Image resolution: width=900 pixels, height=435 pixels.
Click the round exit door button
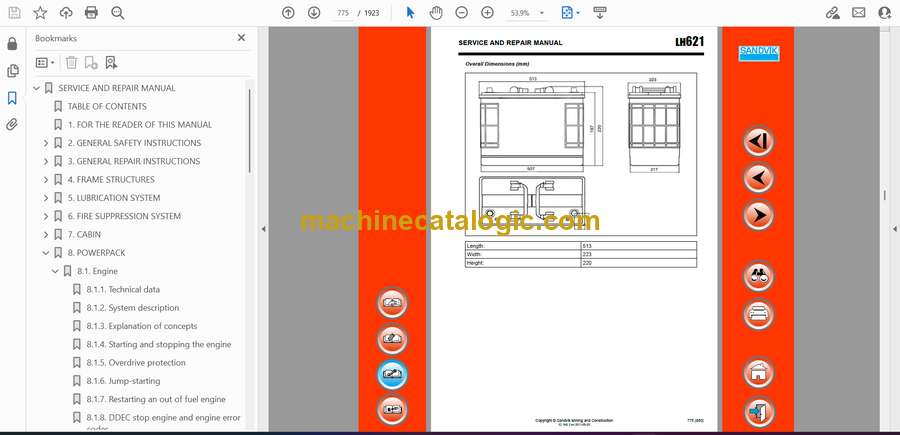[x=758, y=411]
